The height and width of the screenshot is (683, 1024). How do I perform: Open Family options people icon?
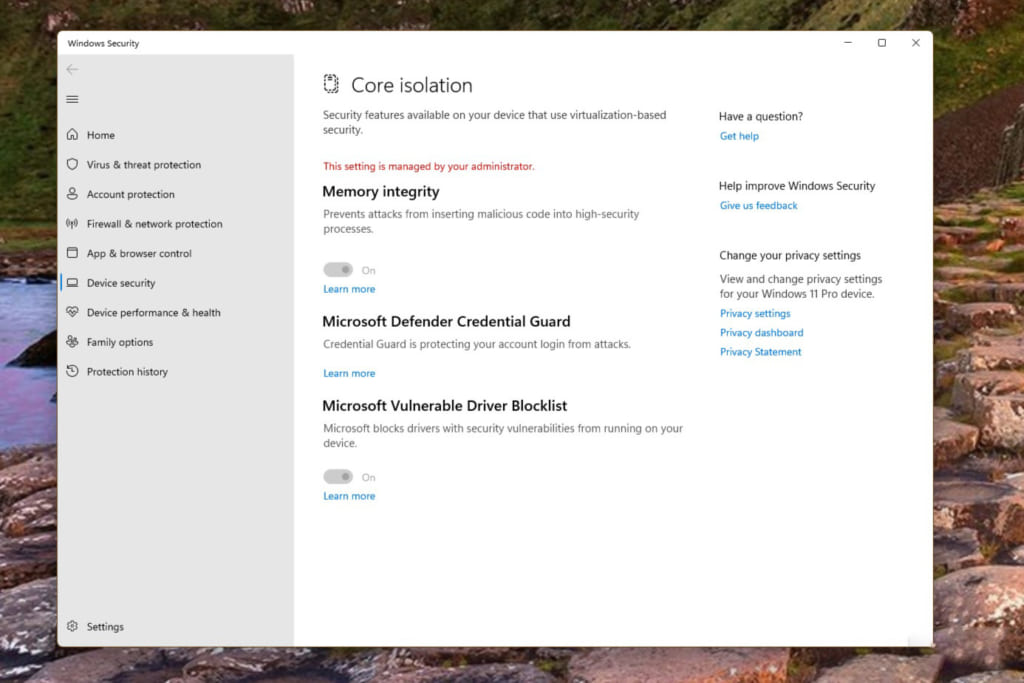(x=72, y=342)
